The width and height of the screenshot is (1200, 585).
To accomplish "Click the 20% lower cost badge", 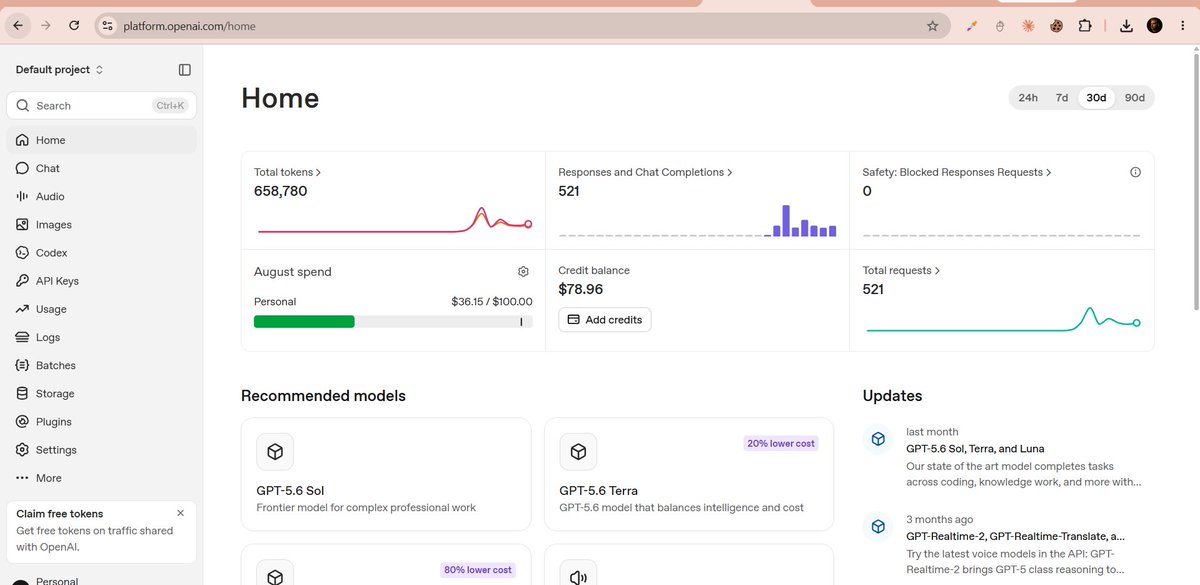I will 781,443.
